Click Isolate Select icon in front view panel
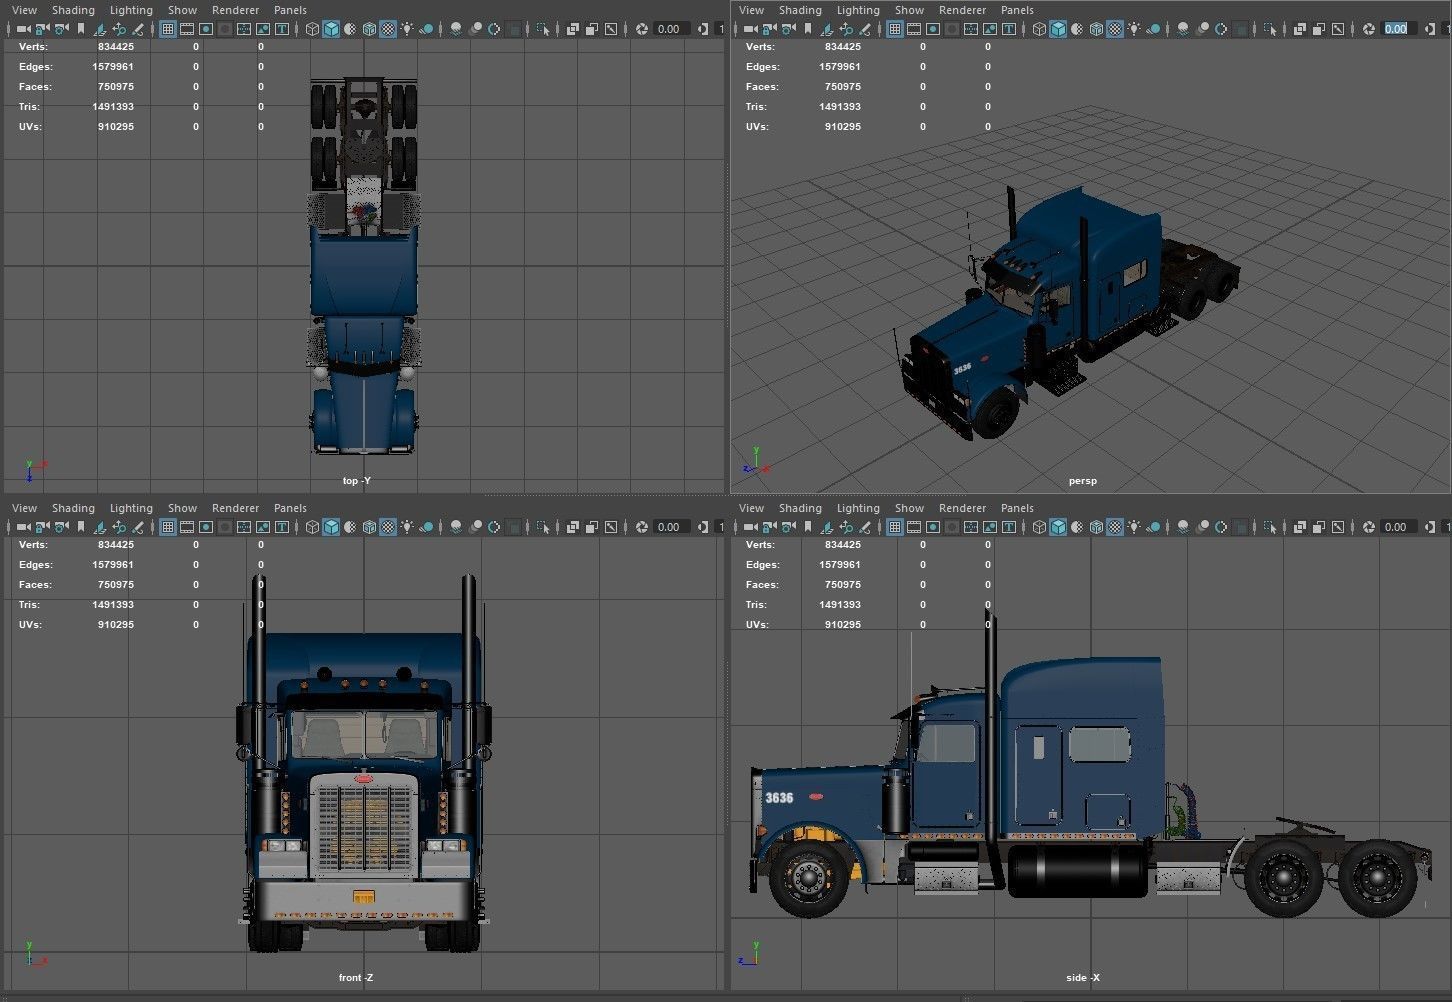 coord(542,527)
